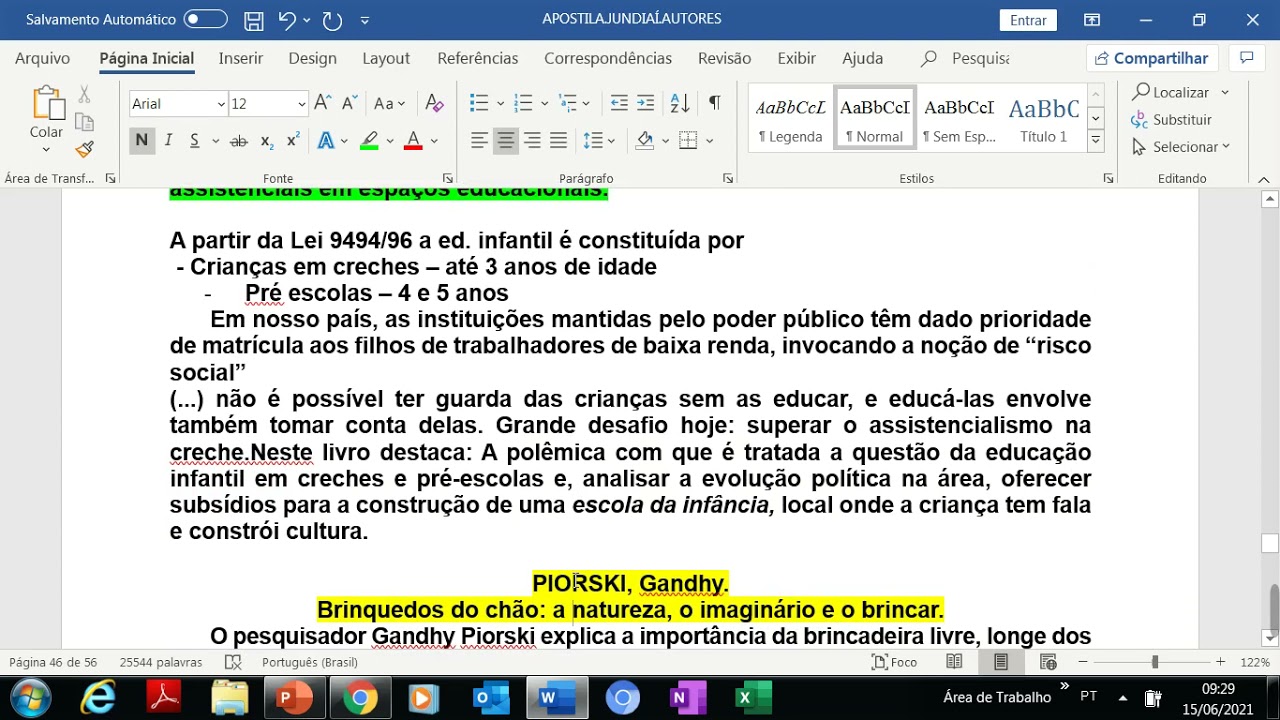Apply superscript formatting

coord(293,141)
